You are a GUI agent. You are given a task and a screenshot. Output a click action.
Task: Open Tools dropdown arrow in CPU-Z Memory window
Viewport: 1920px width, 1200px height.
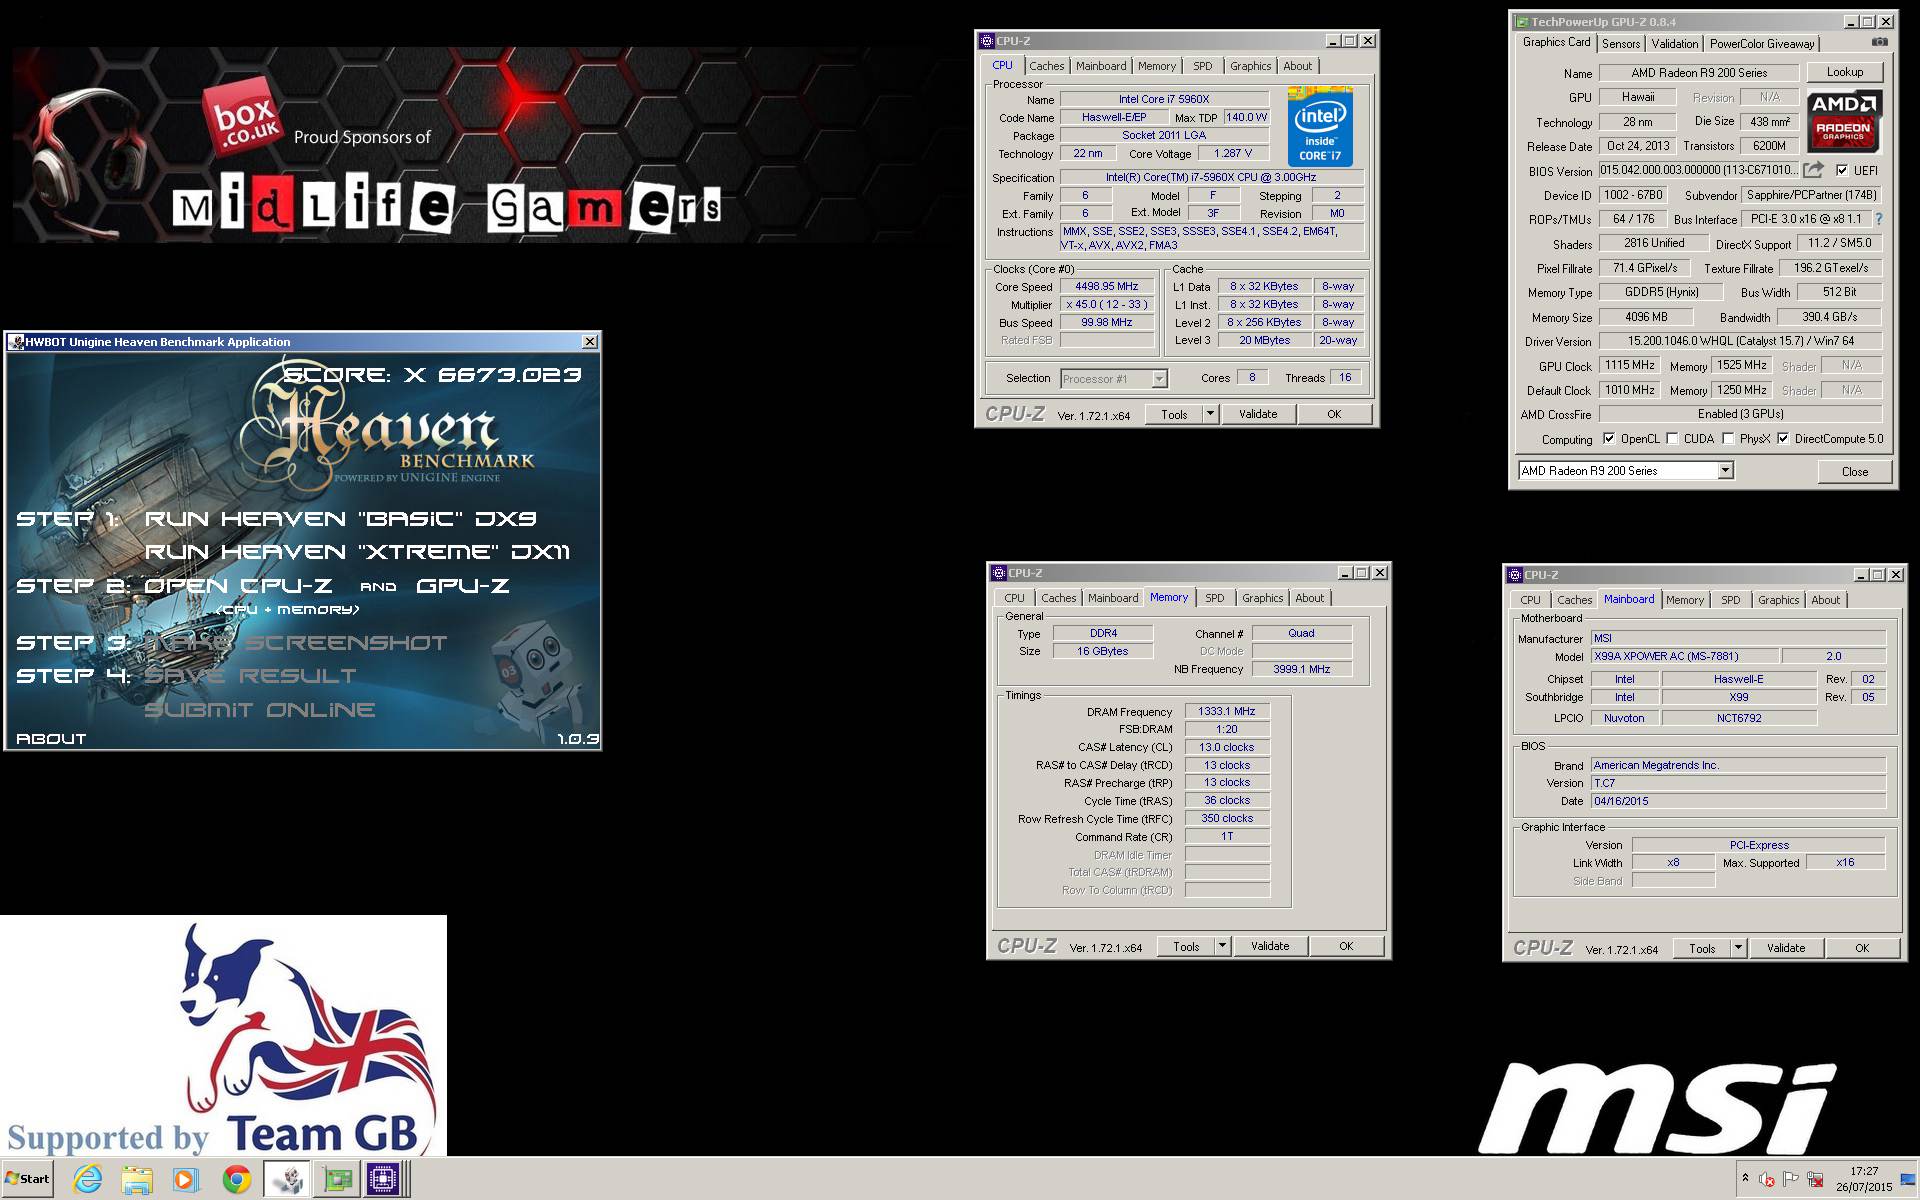pos(1222,945)
